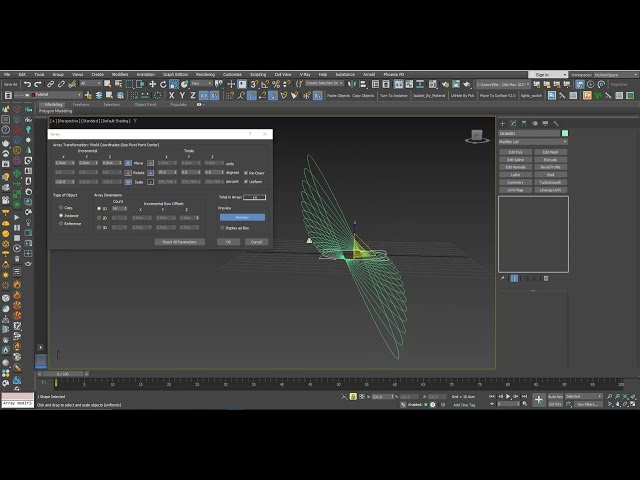Enable the Display as Box checkbox

pyautogui.click(x=222, y=228)
